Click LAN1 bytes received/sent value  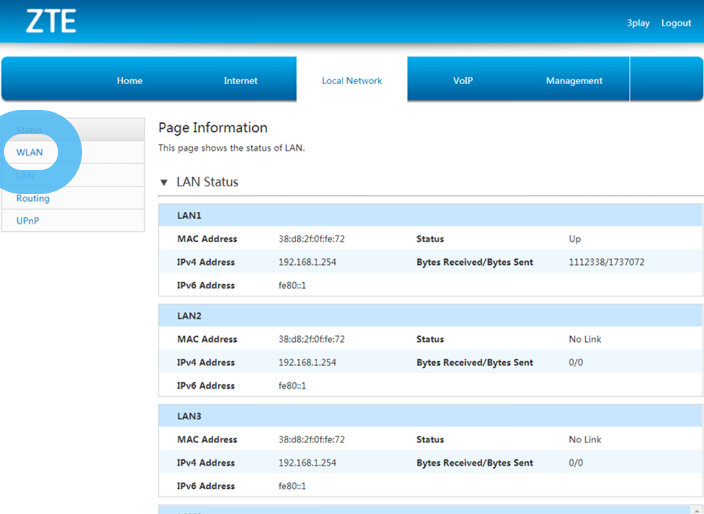click(606, 262)
